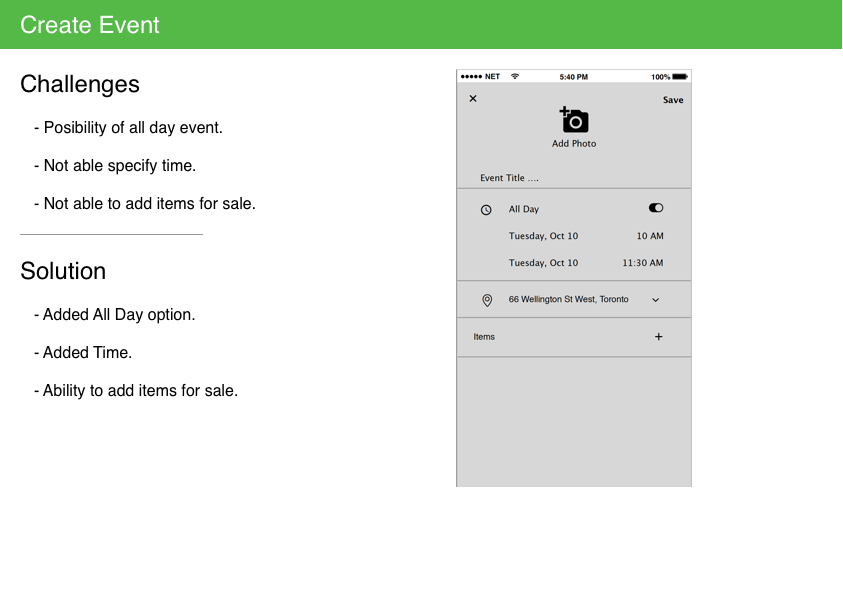Select the Tuesday, Oct 10 start date

541,236
